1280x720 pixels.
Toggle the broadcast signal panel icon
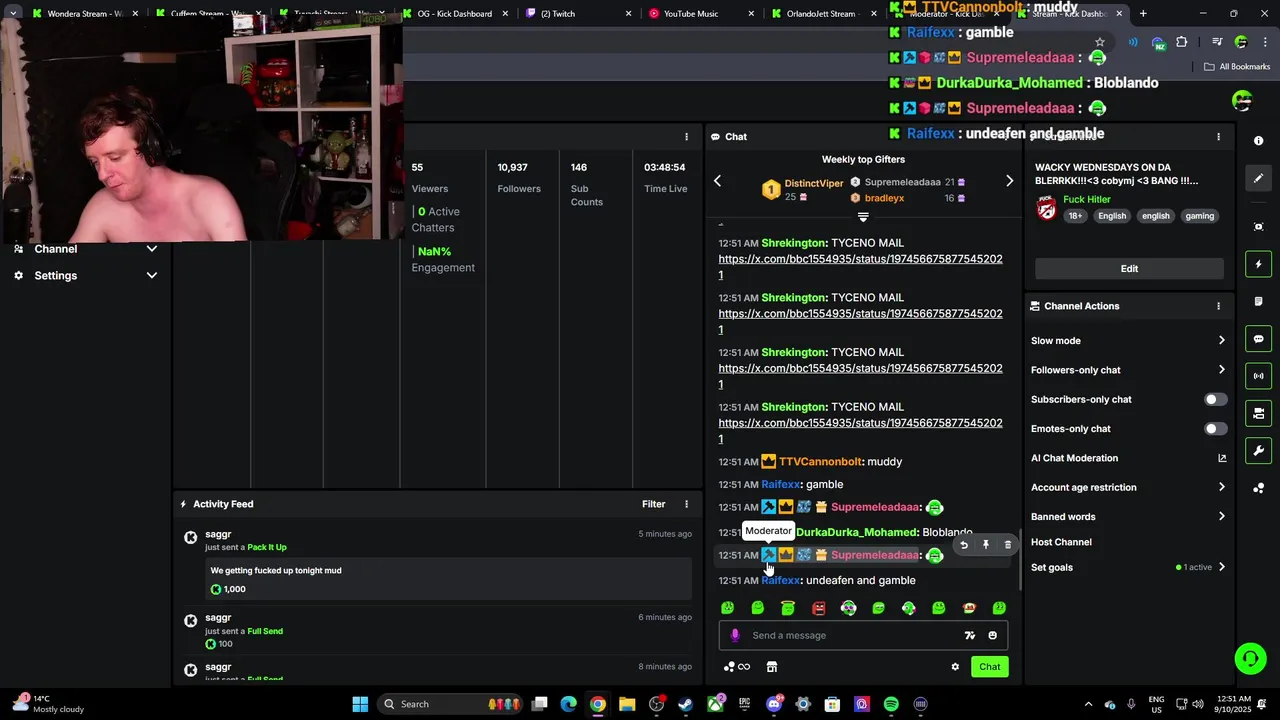coord(1259,376)
